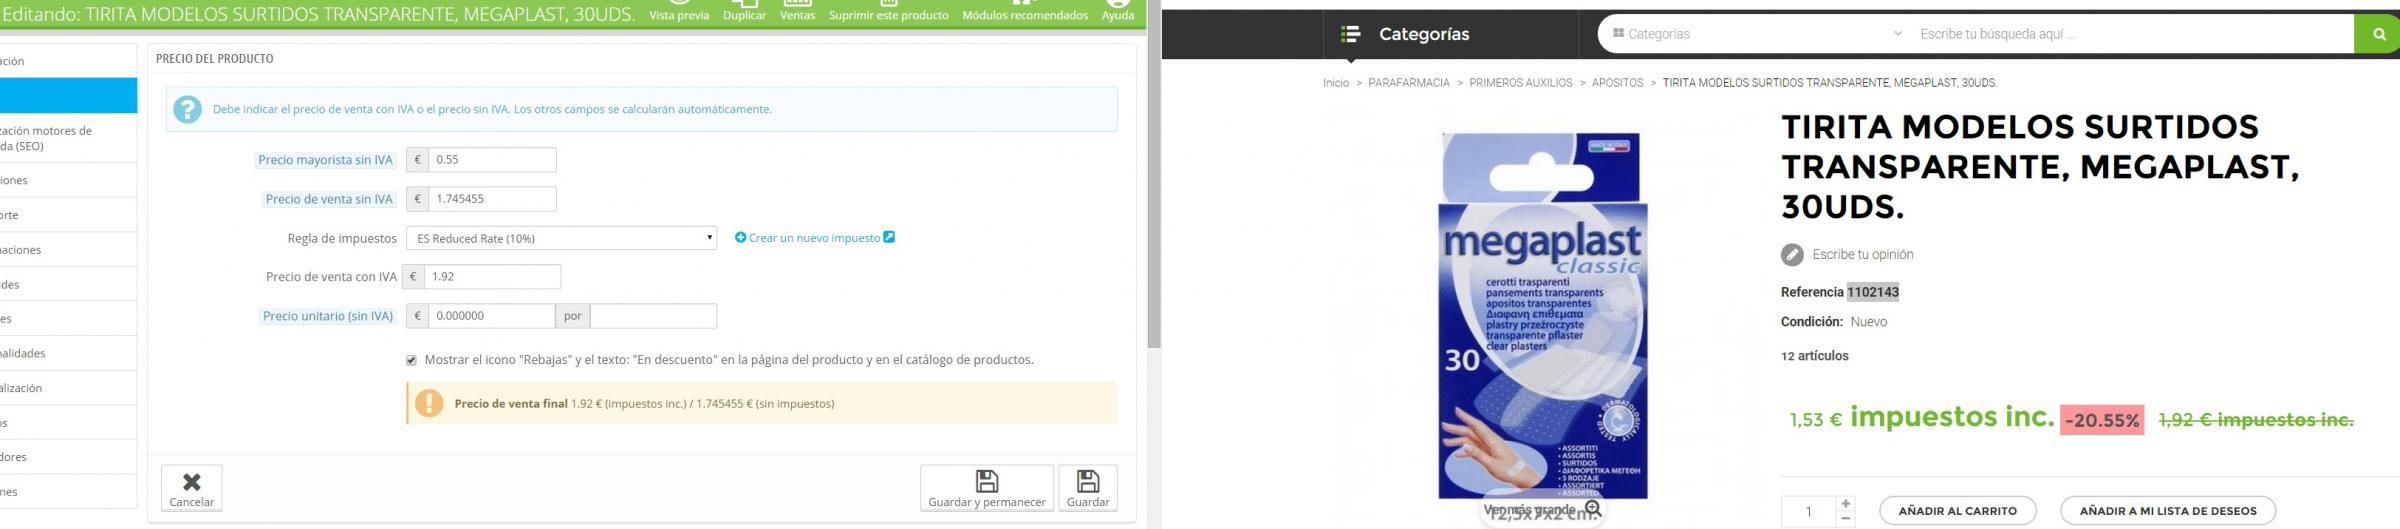Screen dimensions: 2400x529
Task: Click Escribe tu opinión link
Action: [1863, 255]
